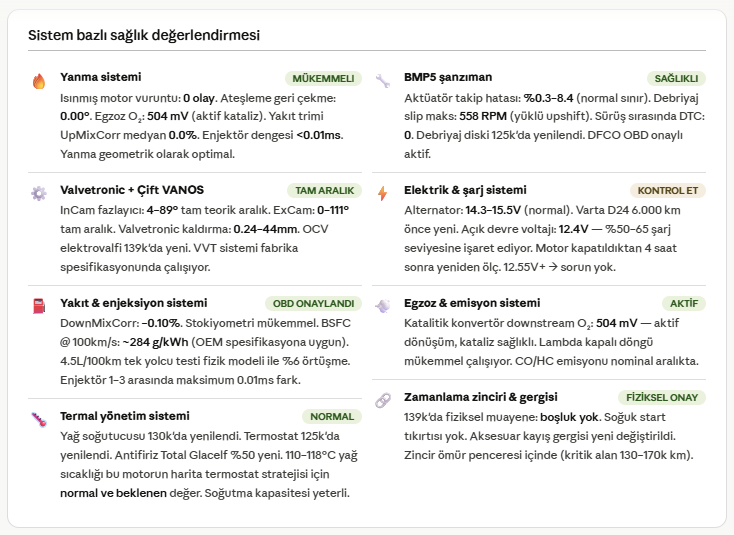Click the NORMAL badge on Termal yönetim

[x=332, y=416]
